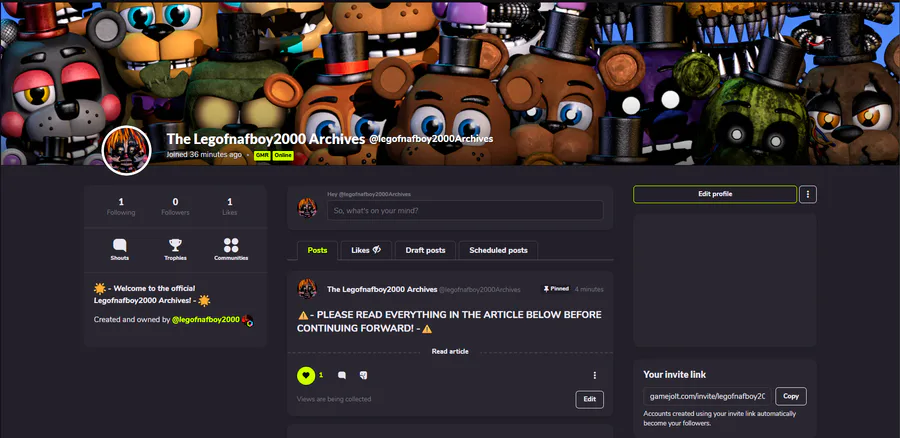Click the Edit profile button

pos(715,194)
